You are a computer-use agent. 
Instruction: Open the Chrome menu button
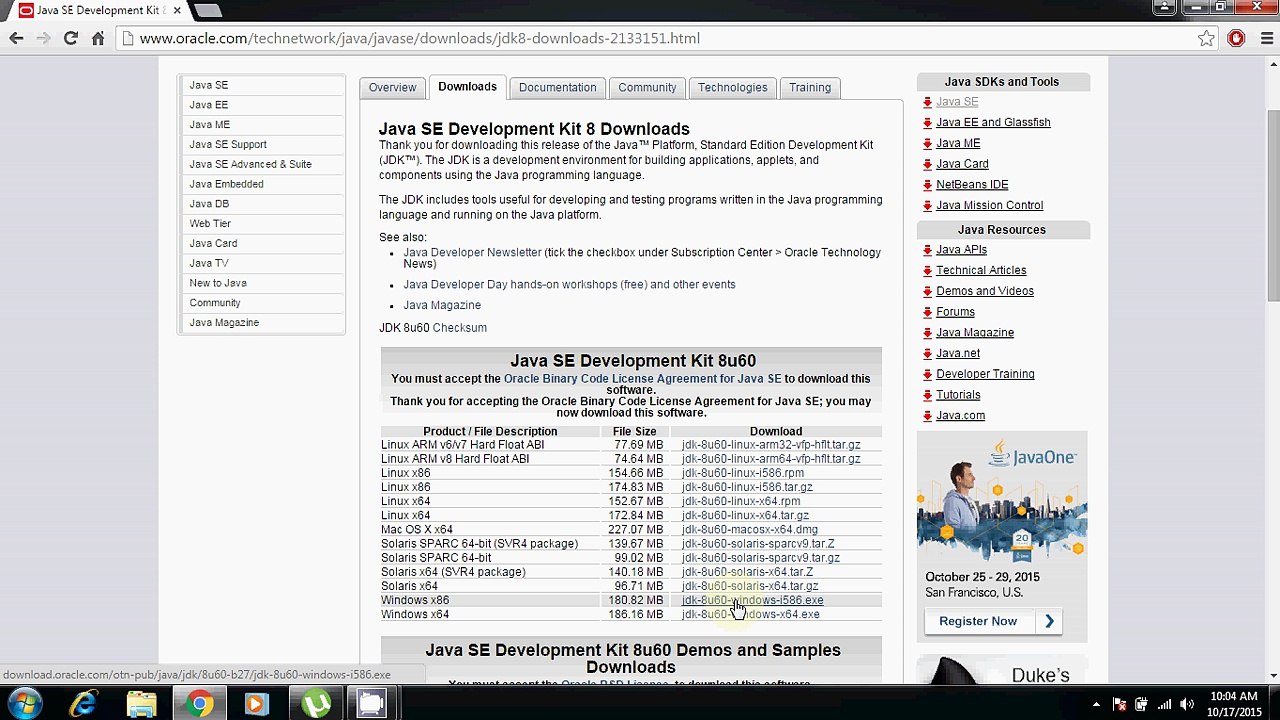pos(1265,38)
